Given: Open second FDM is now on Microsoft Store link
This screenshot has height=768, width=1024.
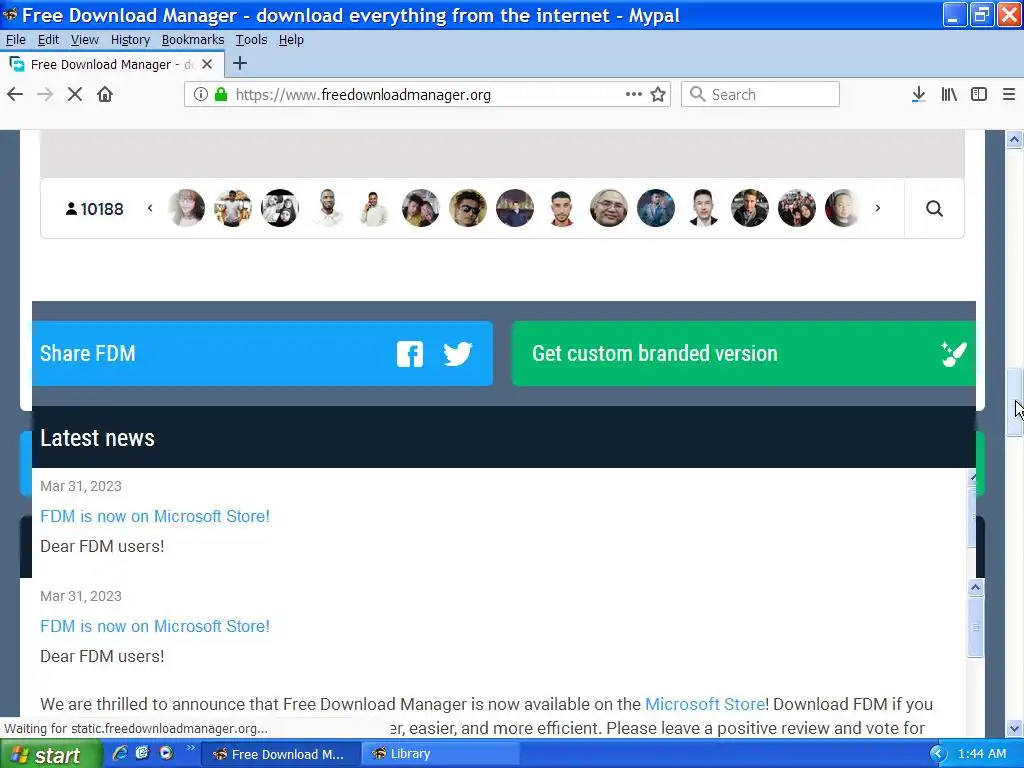Looking at the screenshot, I should click(155, 626).
